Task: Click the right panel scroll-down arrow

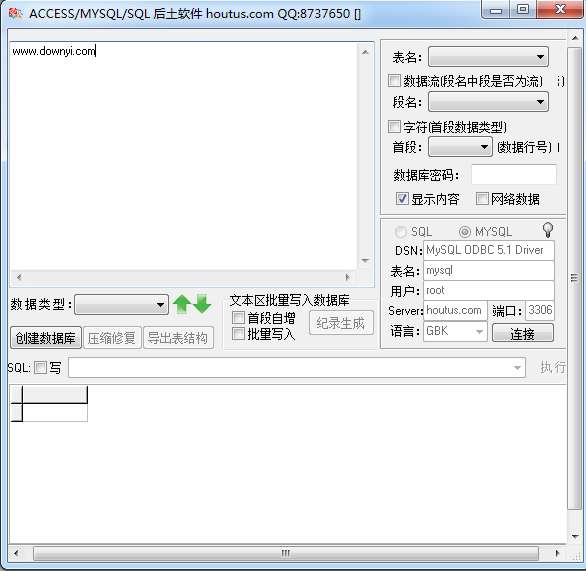Action: (x=575, y=537)
